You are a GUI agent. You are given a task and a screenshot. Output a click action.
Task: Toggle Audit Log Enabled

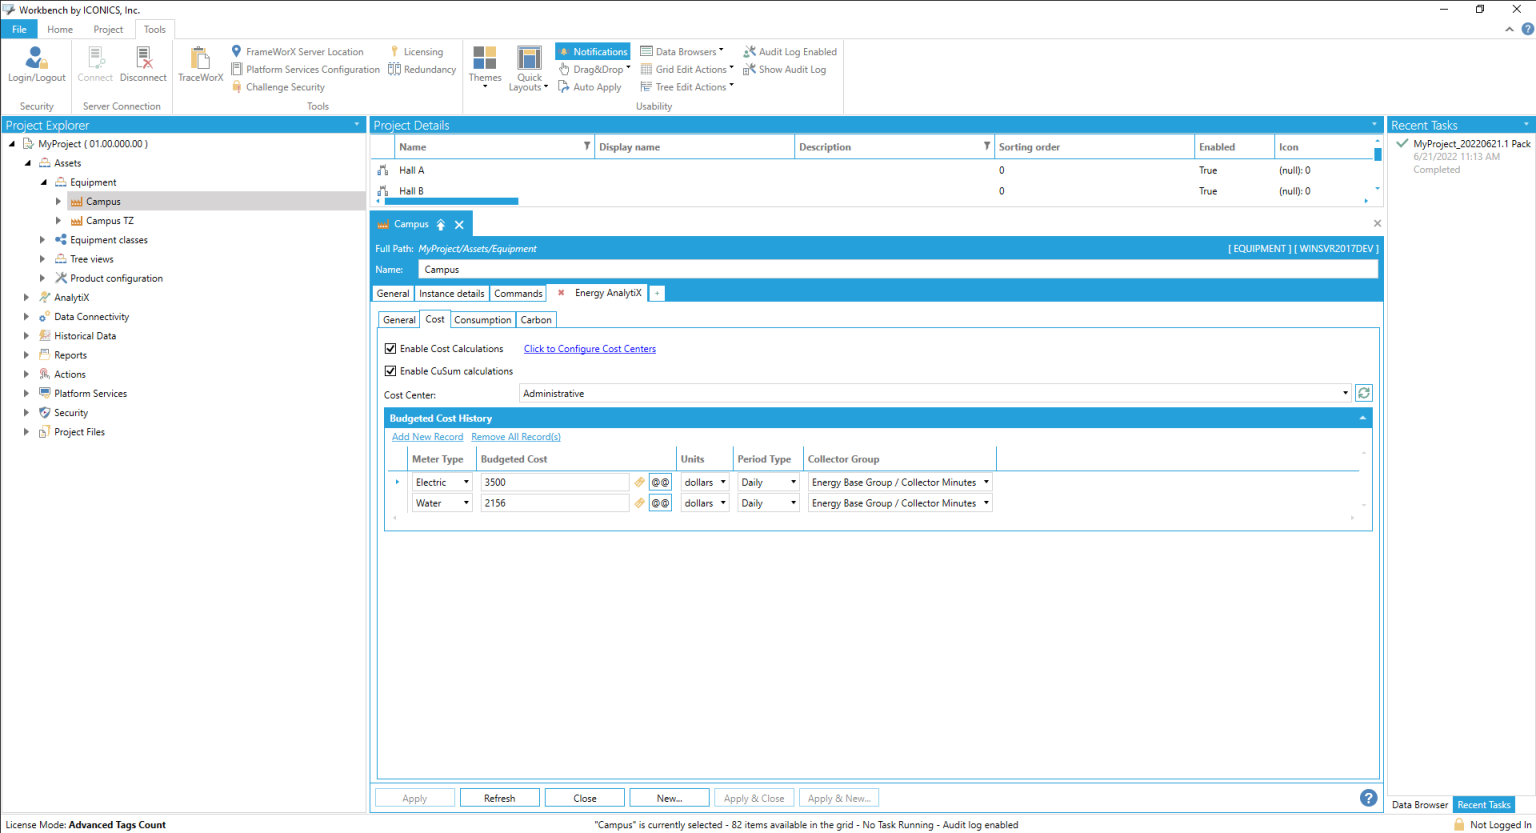point(790,52)
